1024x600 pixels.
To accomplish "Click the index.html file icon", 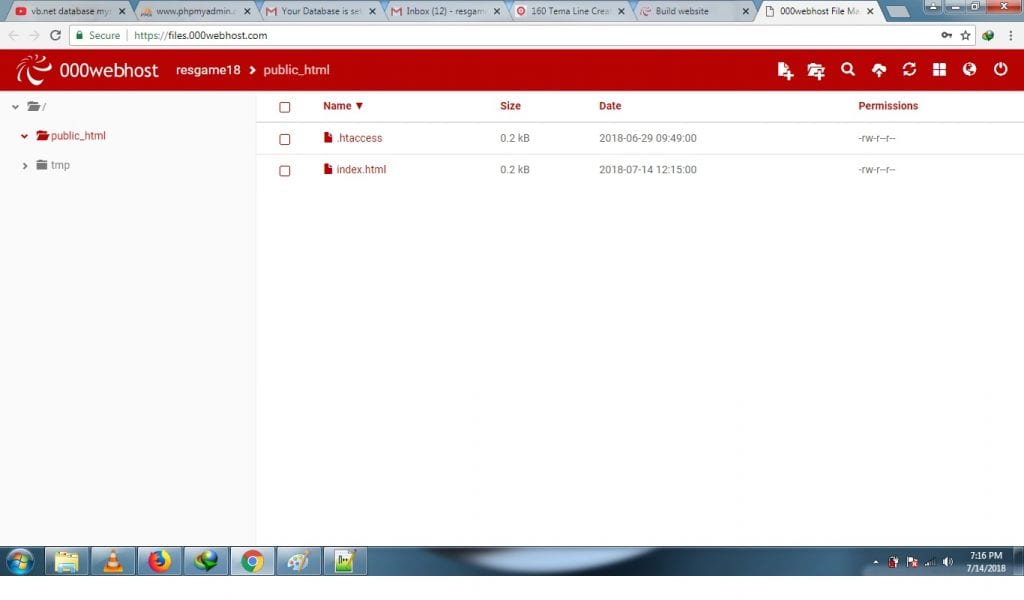I will [328, 168].
